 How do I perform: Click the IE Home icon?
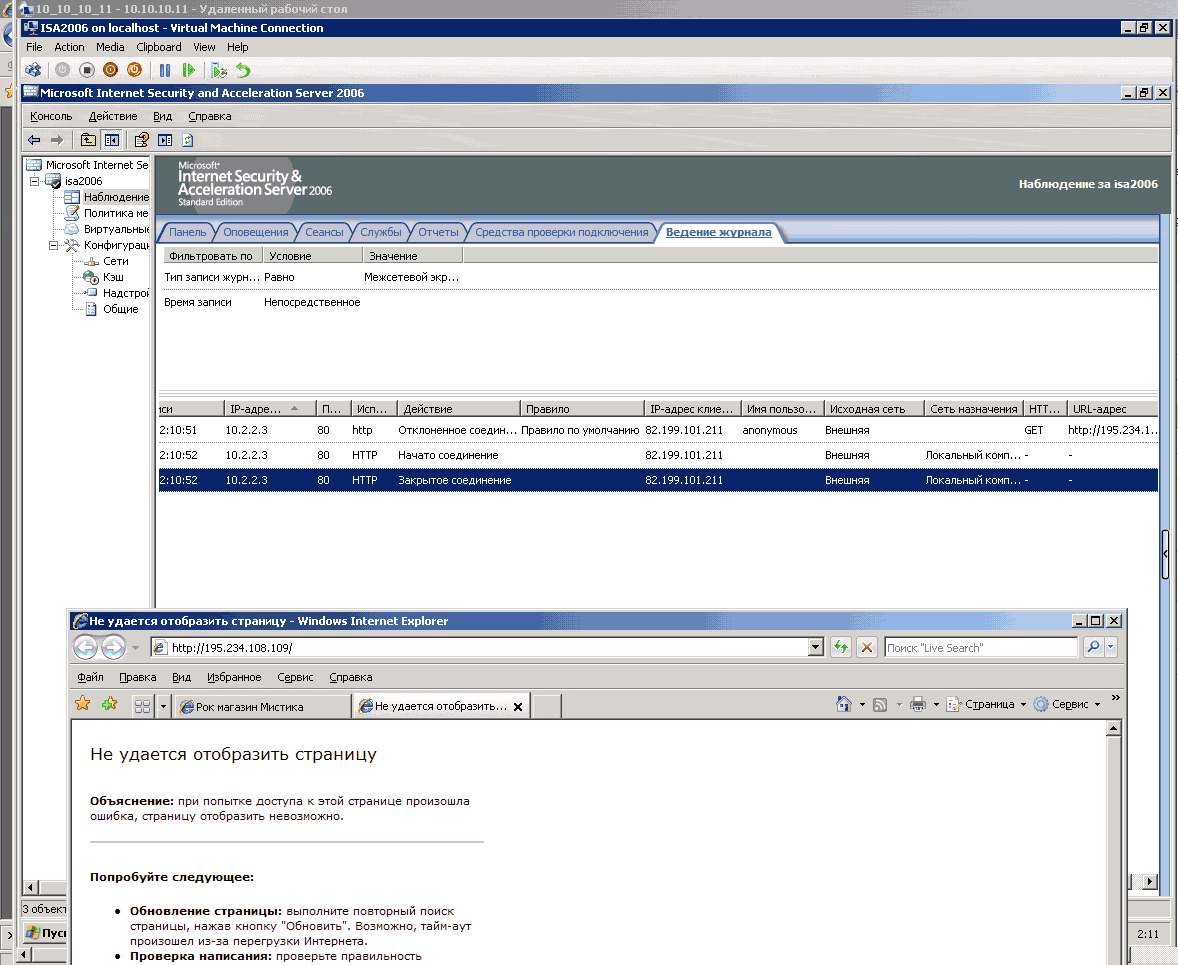(x=844, y=704)
